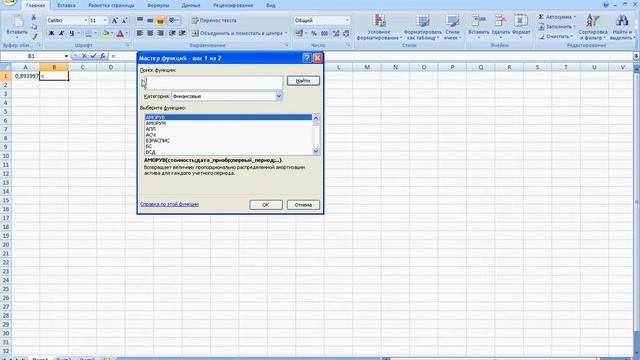
Task: Open the font name Calibri dropdown
Action: pyautogui.click(x=86, y=20)
